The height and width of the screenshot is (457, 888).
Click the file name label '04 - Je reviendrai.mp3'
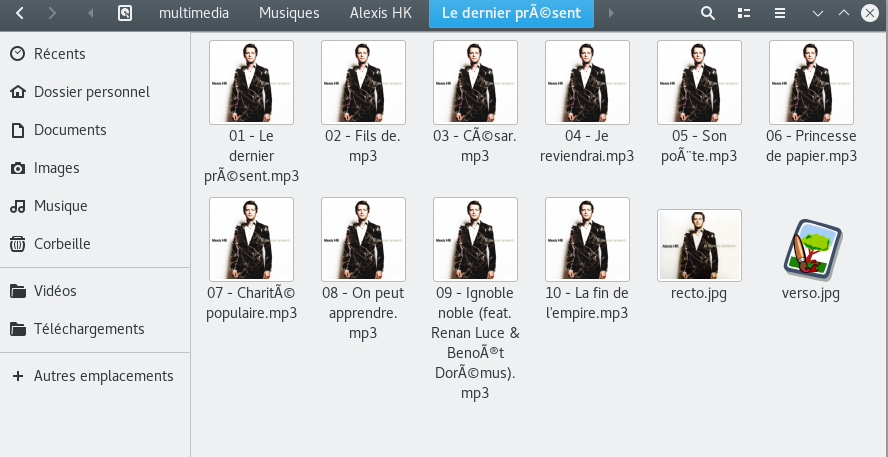coord(587,146)
